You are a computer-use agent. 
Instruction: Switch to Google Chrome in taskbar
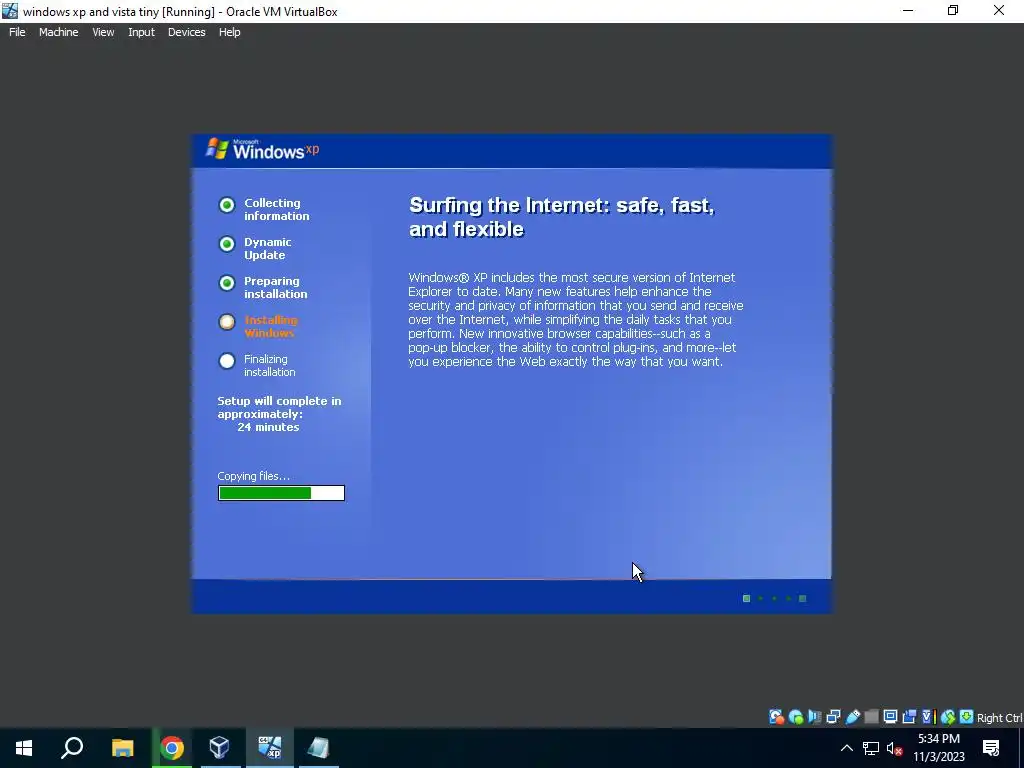click(x=172, y=748)
